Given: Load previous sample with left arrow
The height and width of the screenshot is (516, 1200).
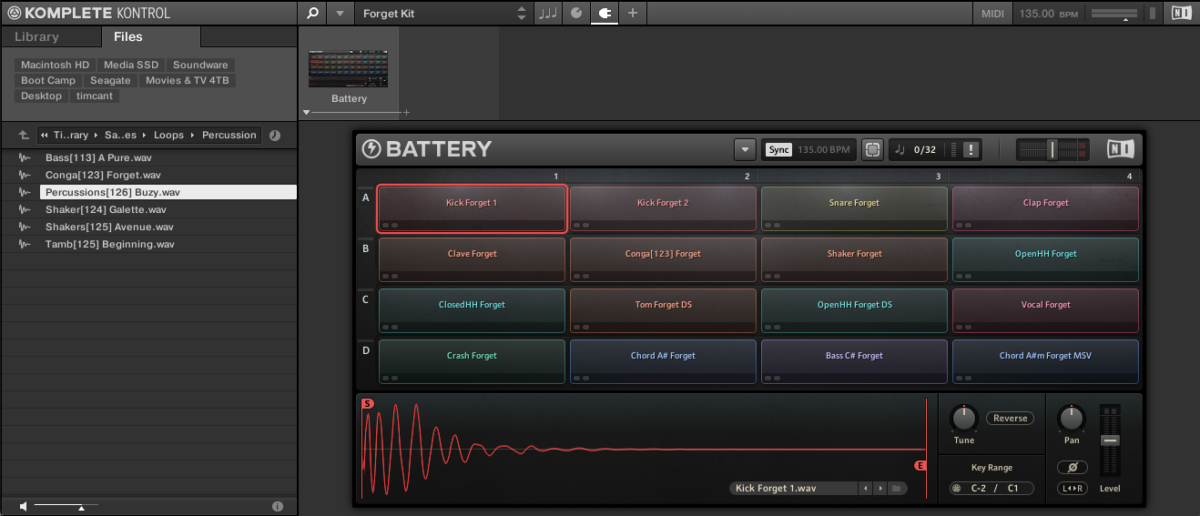Looking at the screenshot, I should tap(864, 488).
